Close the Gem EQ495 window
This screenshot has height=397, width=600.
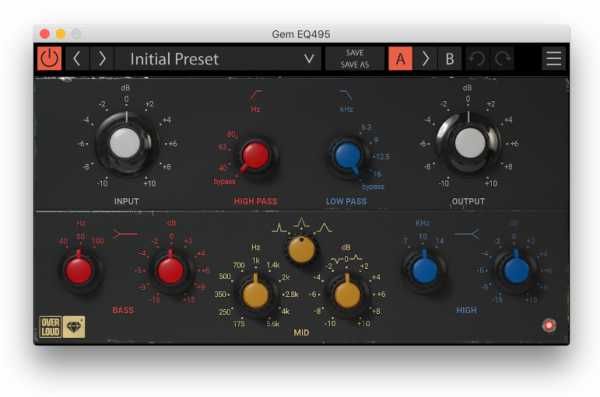point(45,34)
